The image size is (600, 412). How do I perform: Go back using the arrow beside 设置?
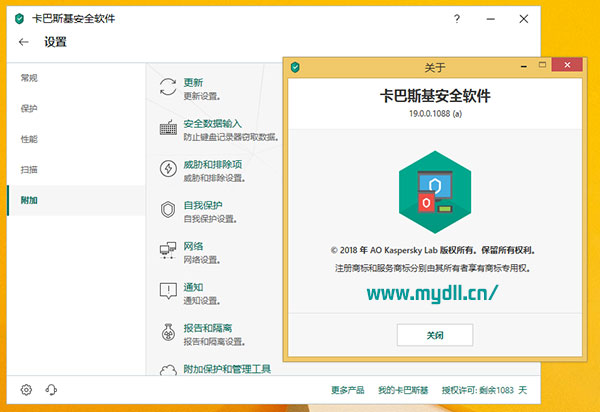pyautogui.click(x=24, y=42)
